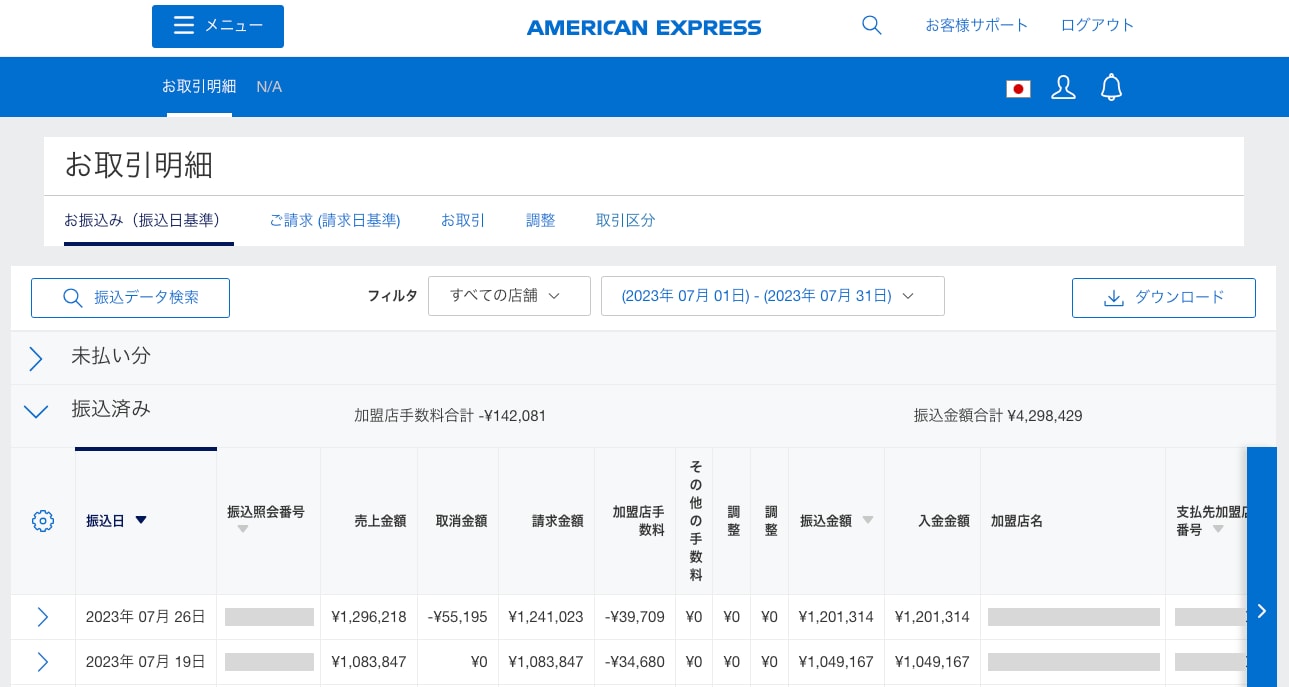Open the date range dropdown
The image size is (1289, 687).
coord(772,296)
